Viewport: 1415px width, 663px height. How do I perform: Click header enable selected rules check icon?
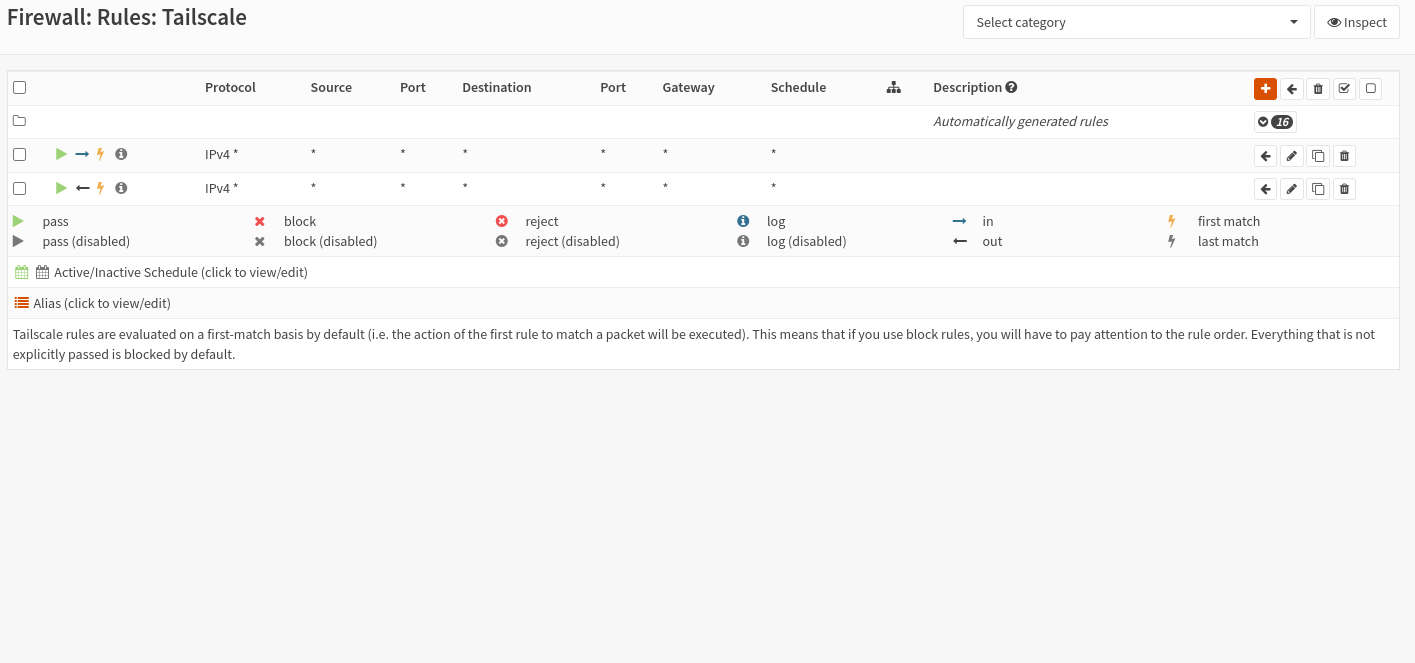[x=1344, y=88]
